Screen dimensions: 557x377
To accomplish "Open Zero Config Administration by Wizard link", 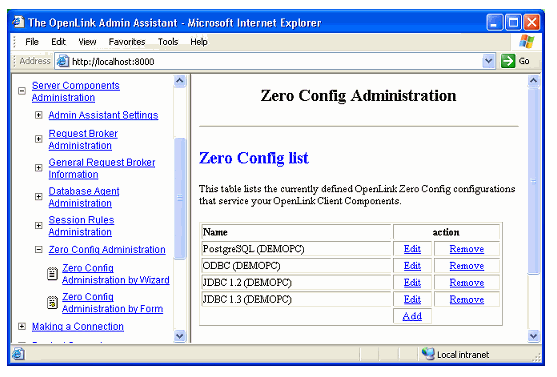I will (116, 274).
